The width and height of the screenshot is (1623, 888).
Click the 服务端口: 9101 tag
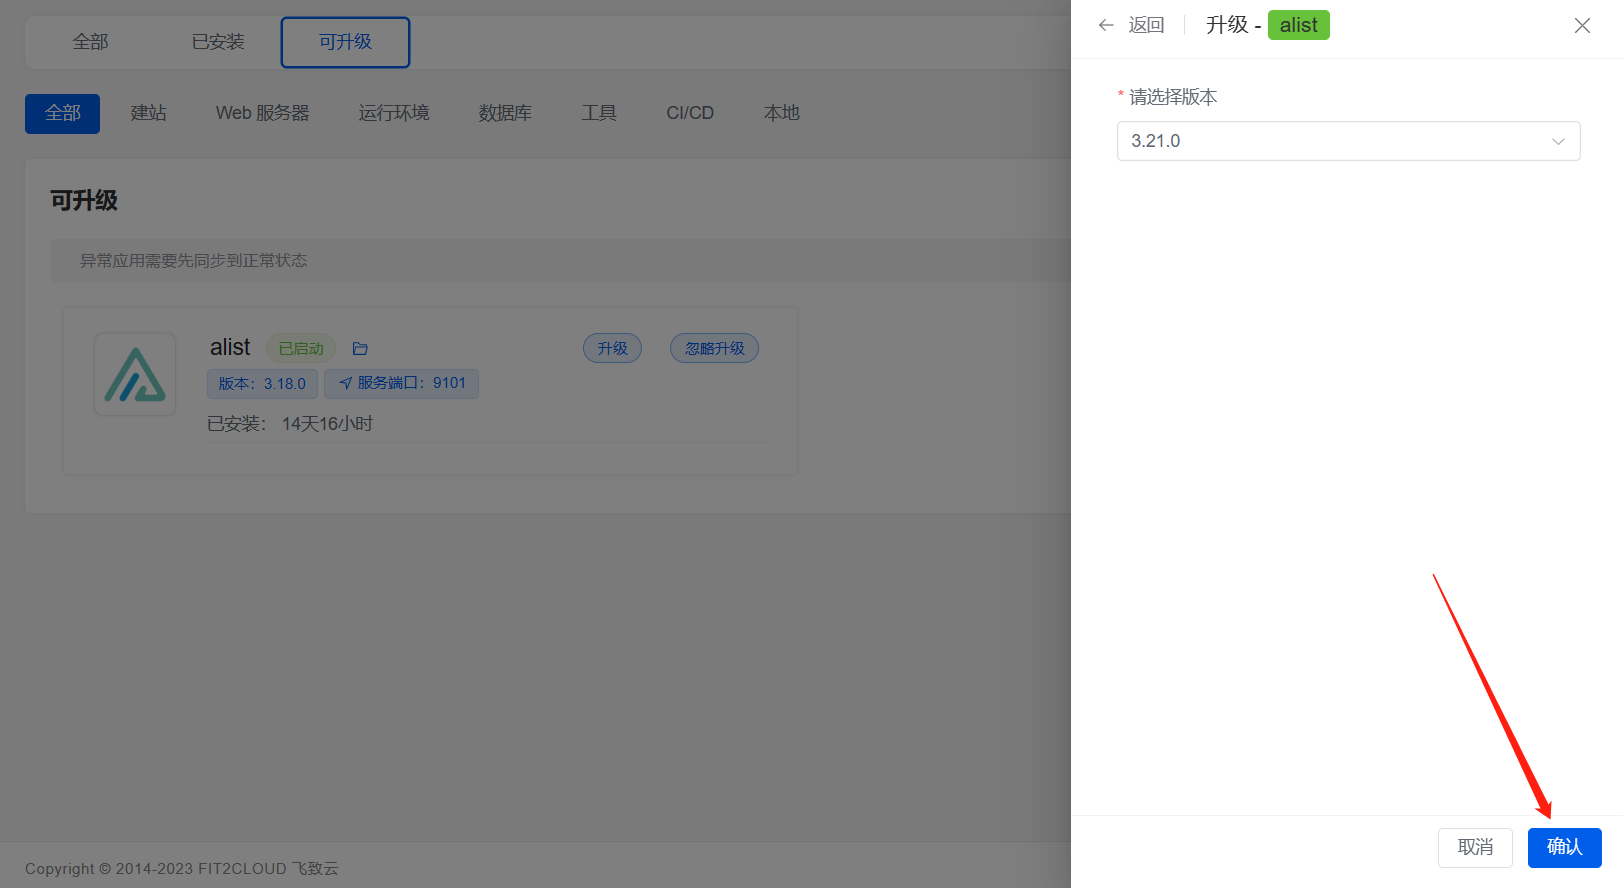[401, 383]
